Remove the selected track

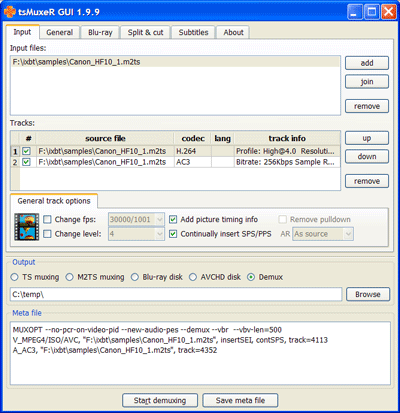pos(367,181)
